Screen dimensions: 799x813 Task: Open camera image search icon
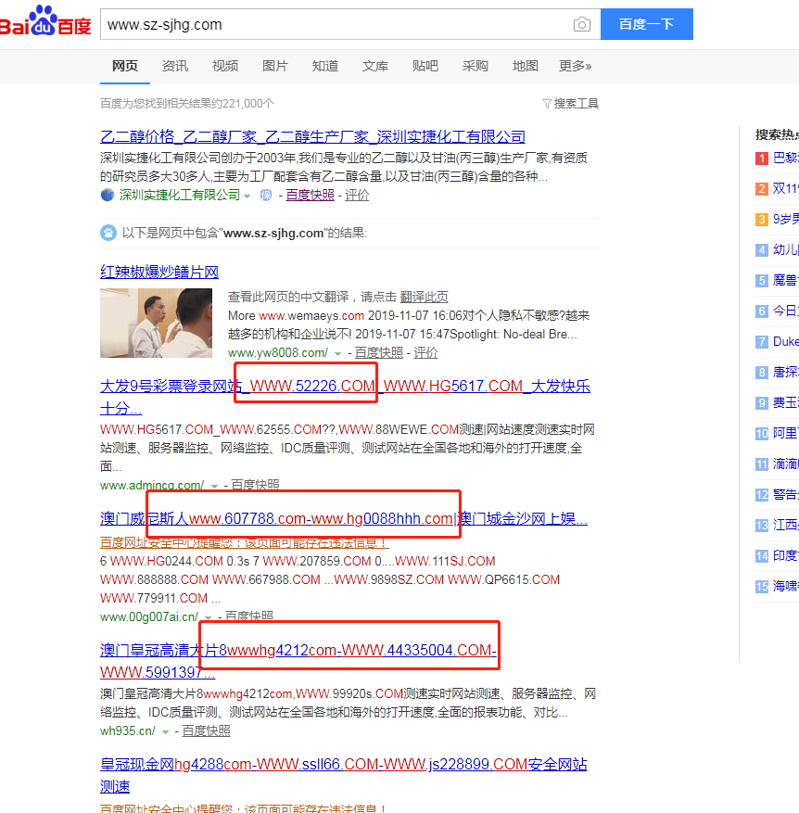click(582, 24)
